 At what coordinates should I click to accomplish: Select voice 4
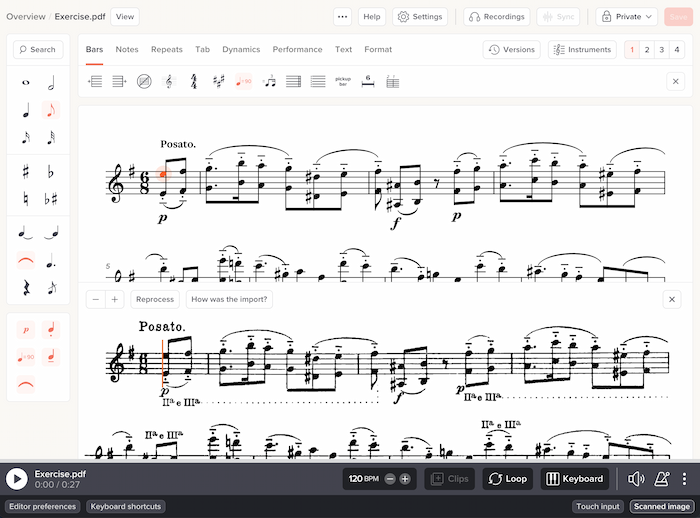[677, 50]
